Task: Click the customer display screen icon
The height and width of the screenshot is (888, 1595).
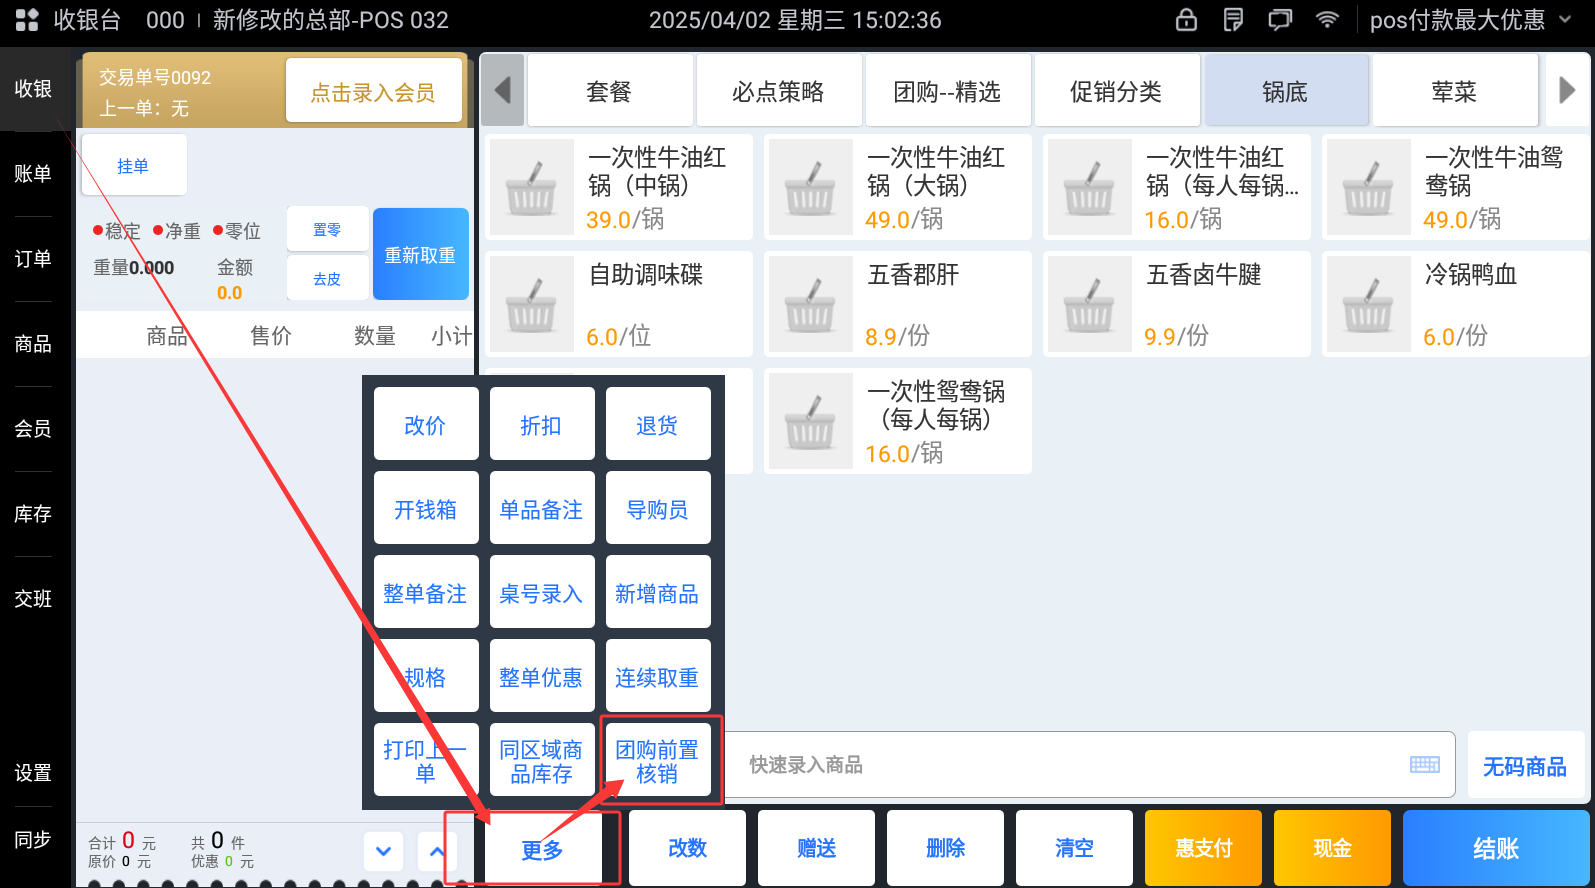Action: (1280, 20)
